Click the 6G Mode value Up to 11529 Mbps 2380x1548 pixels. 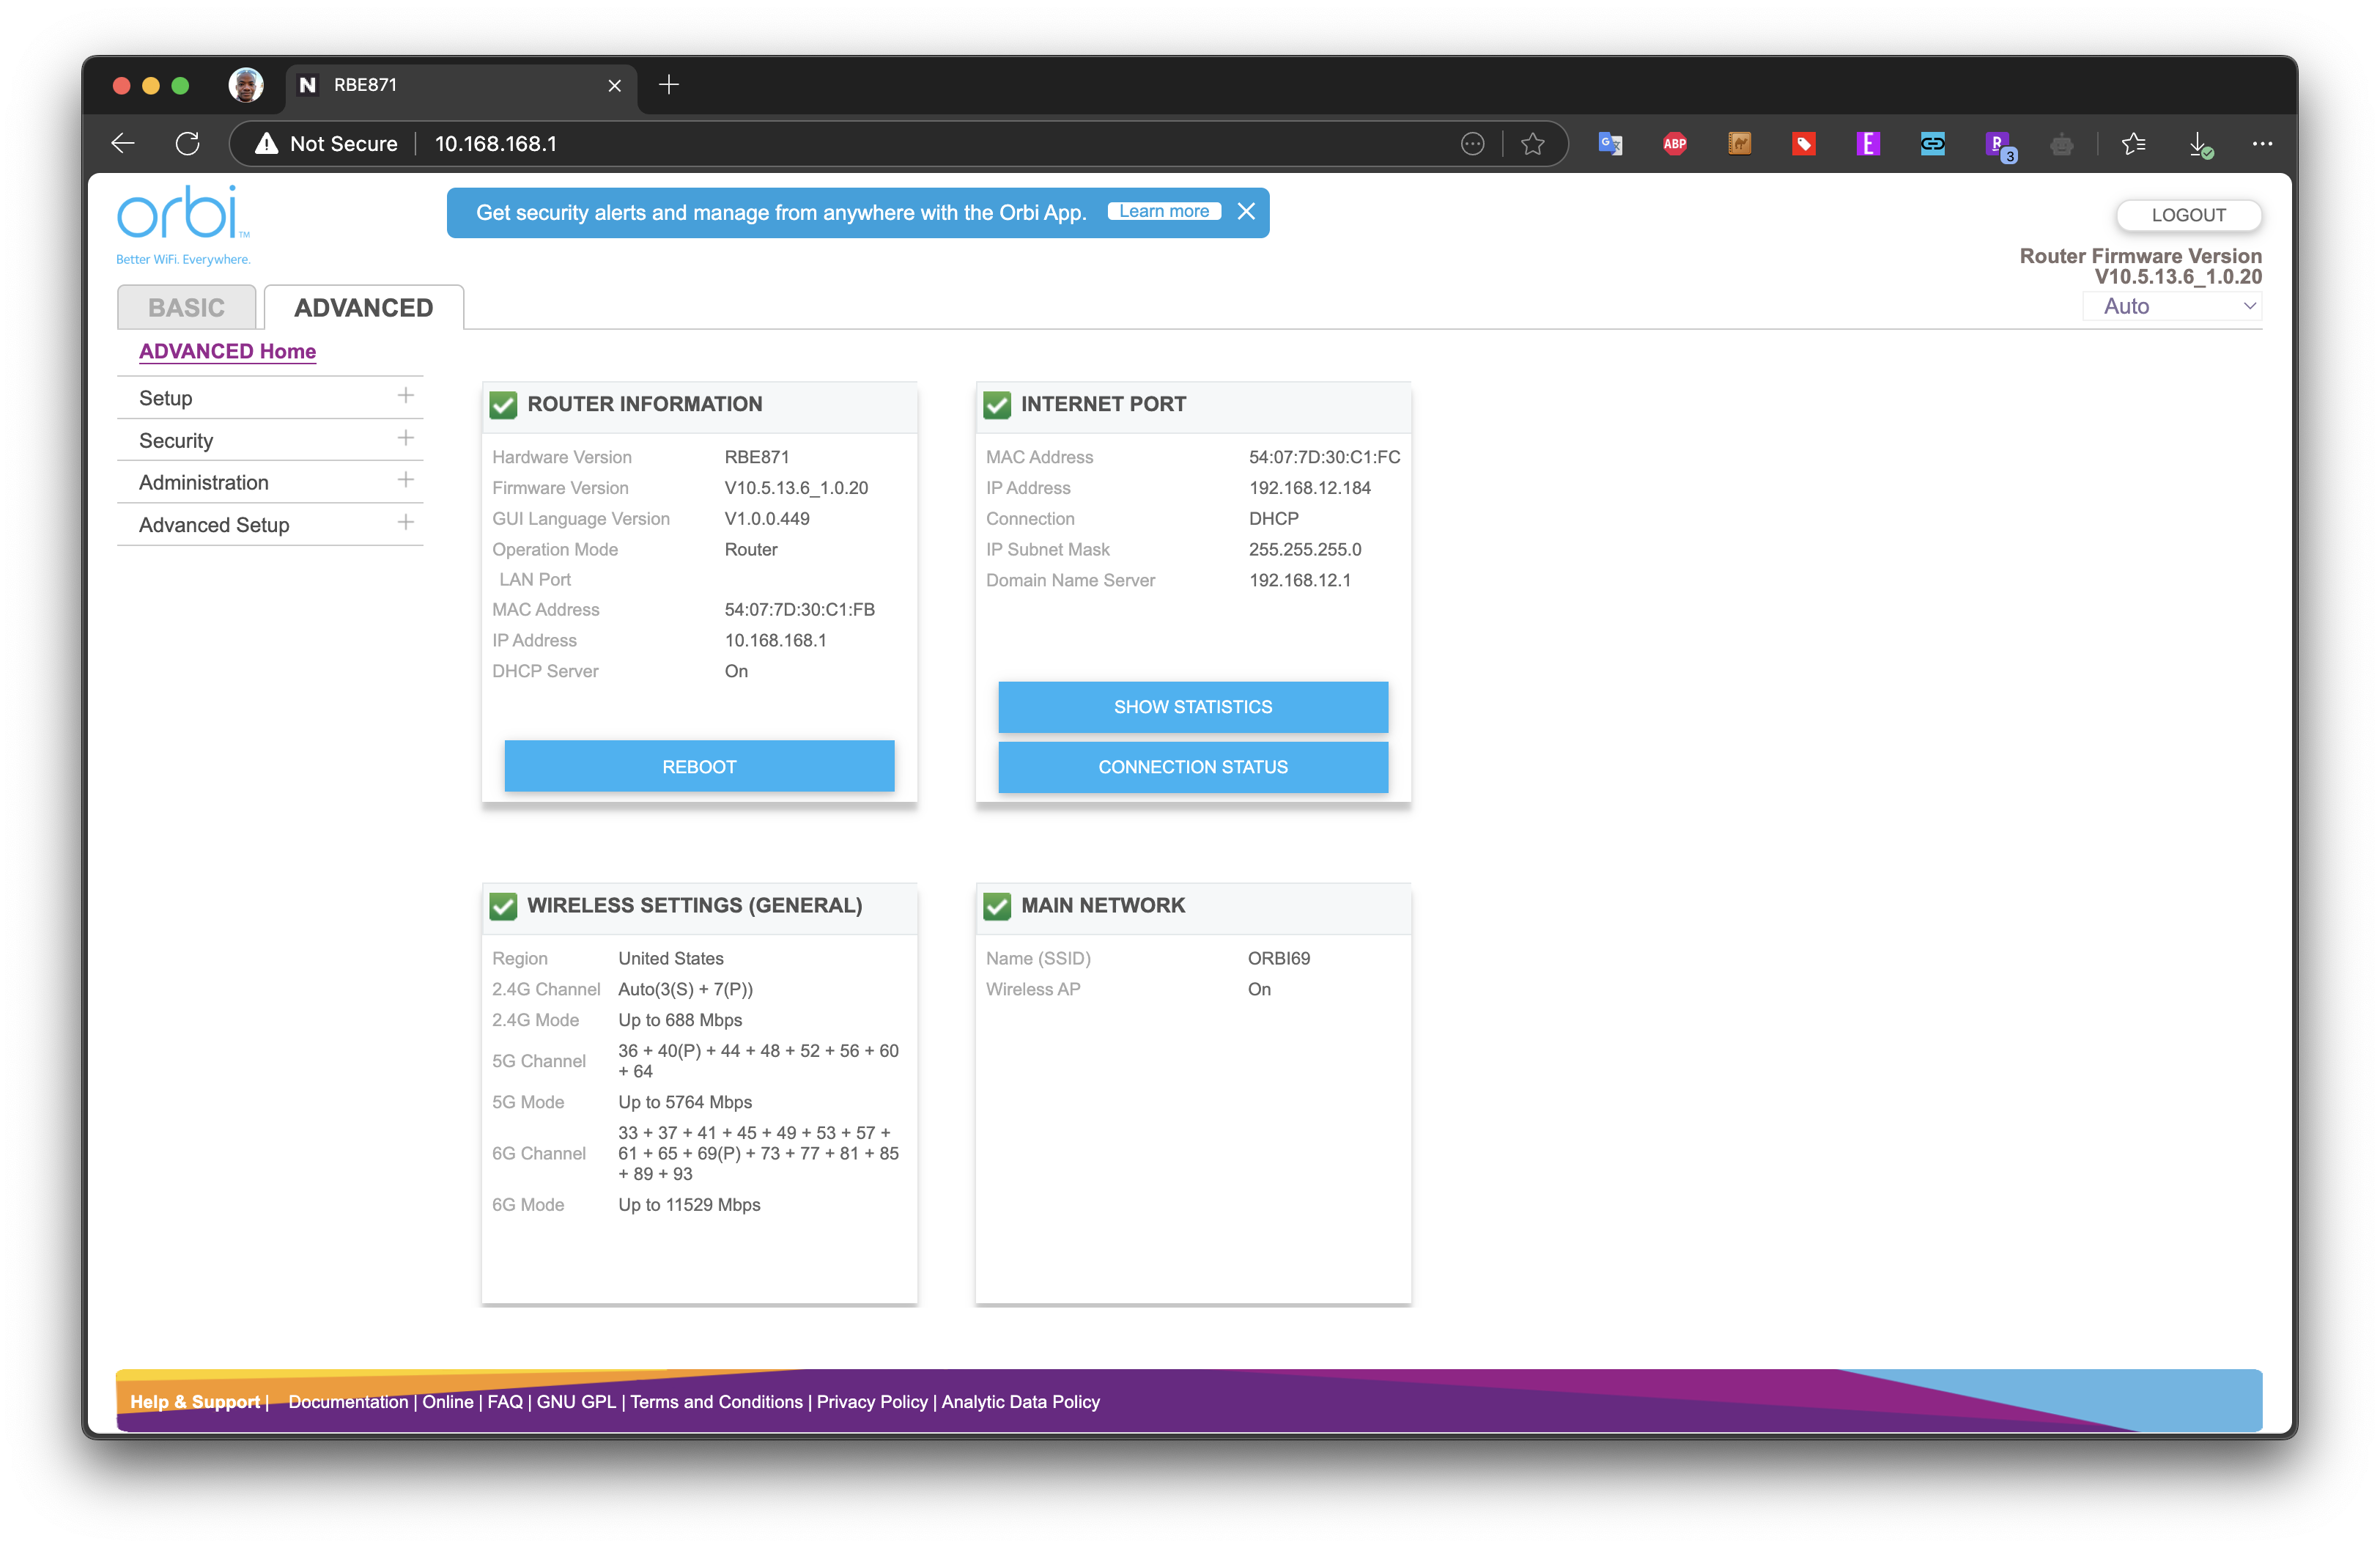(x=689, y=1204)
